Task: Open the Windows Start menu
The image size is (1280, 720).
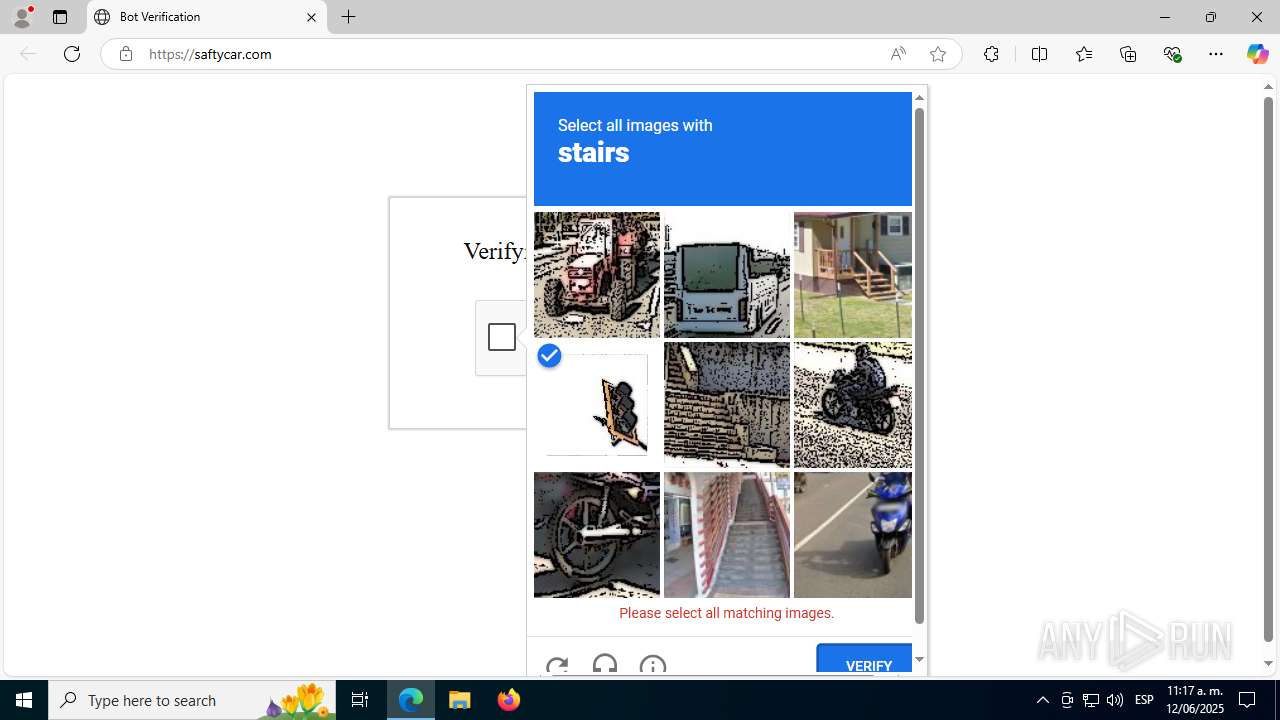Action: 24,700
